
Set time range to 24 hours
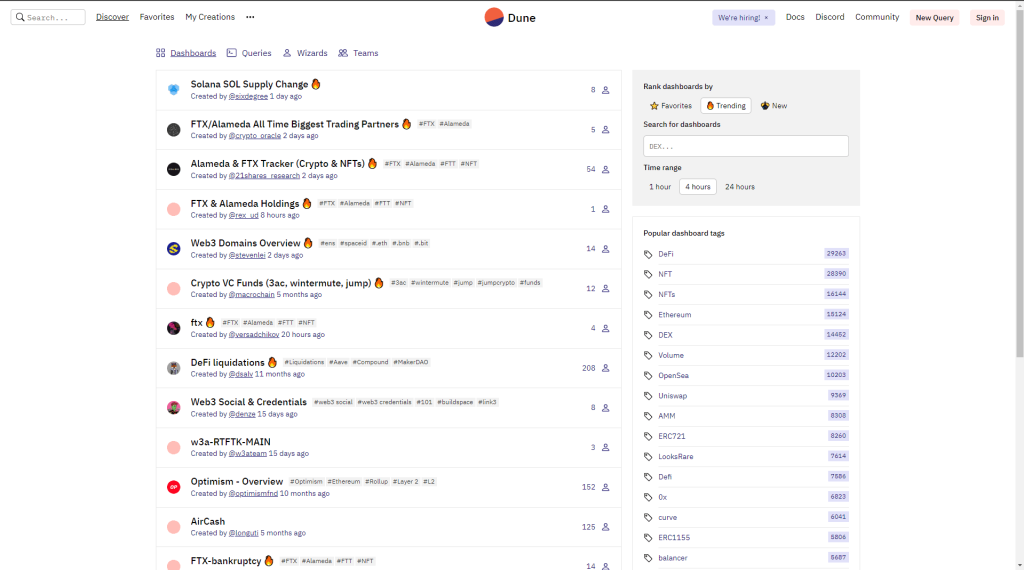pos(740,187)
